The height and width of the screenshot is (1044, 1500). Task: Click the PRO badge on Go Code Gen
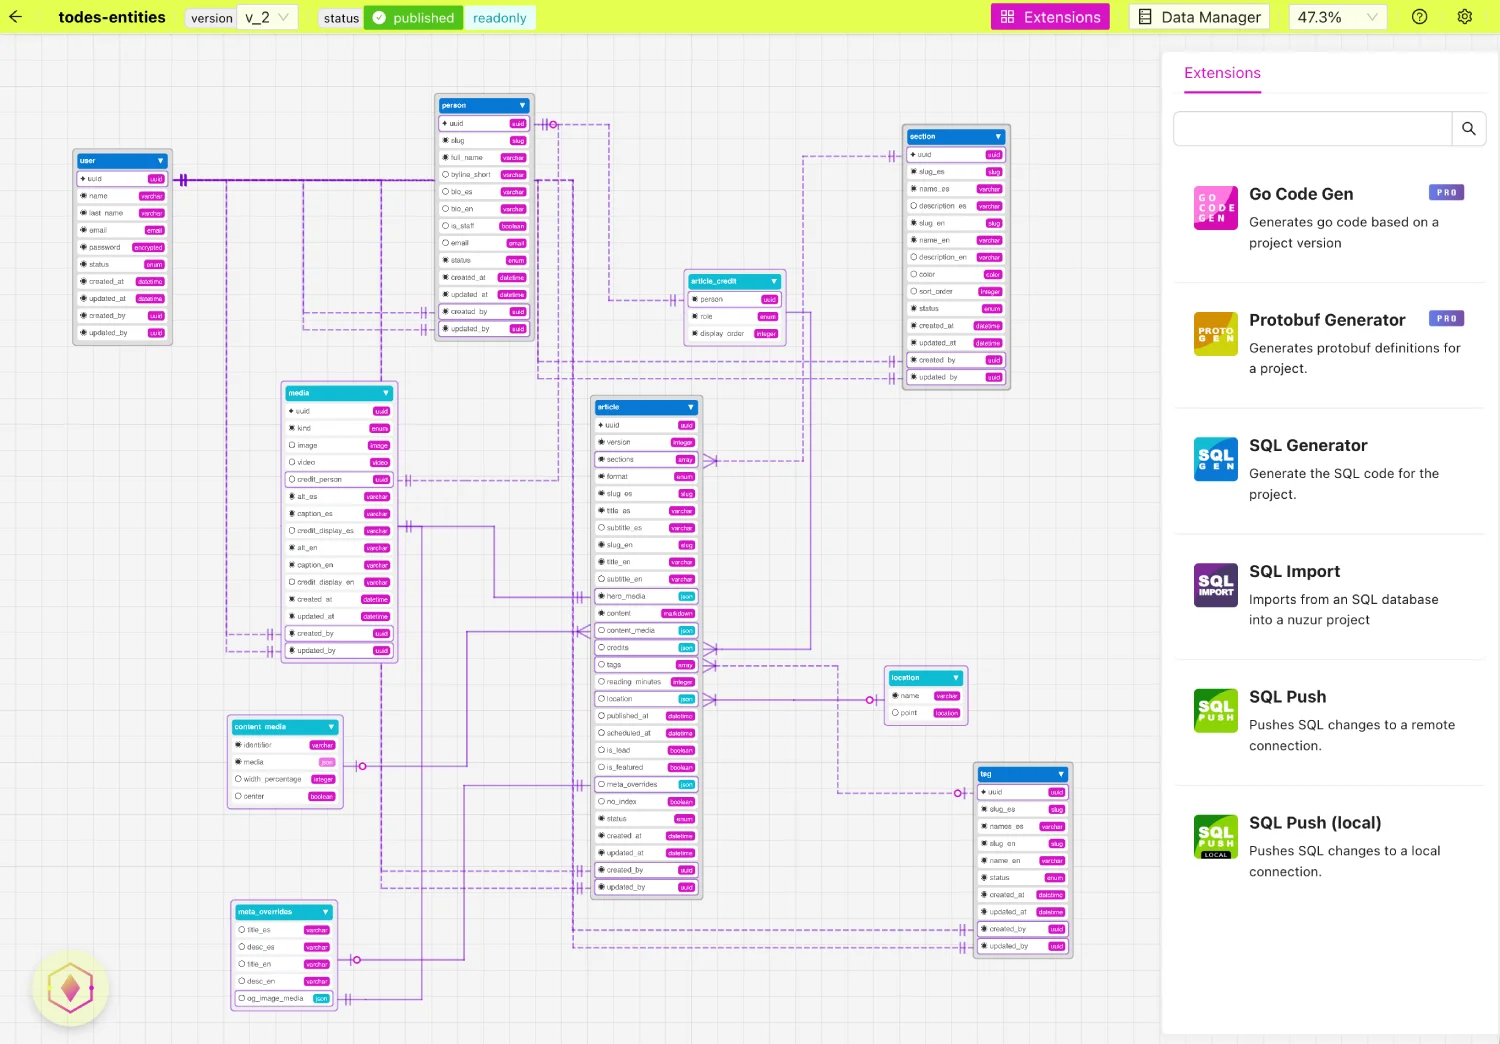tap(1446, 193)
